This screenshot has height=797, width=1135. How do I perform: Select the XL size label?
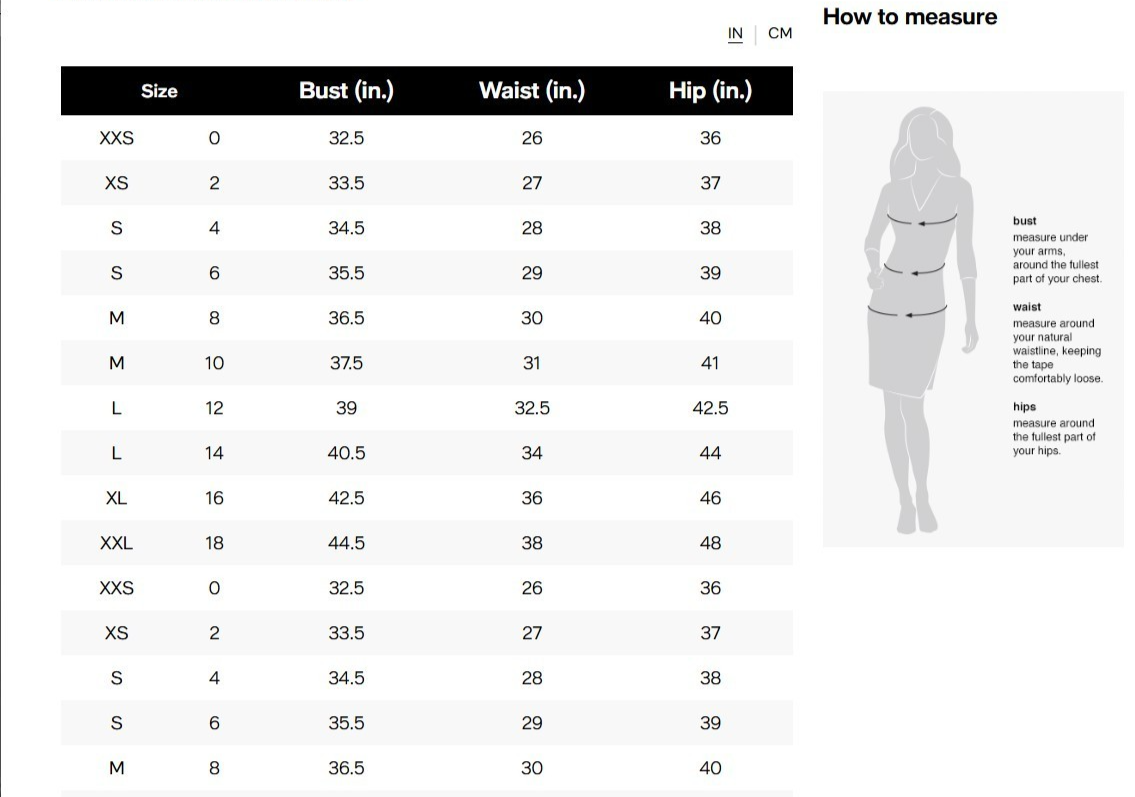[116, 498]
